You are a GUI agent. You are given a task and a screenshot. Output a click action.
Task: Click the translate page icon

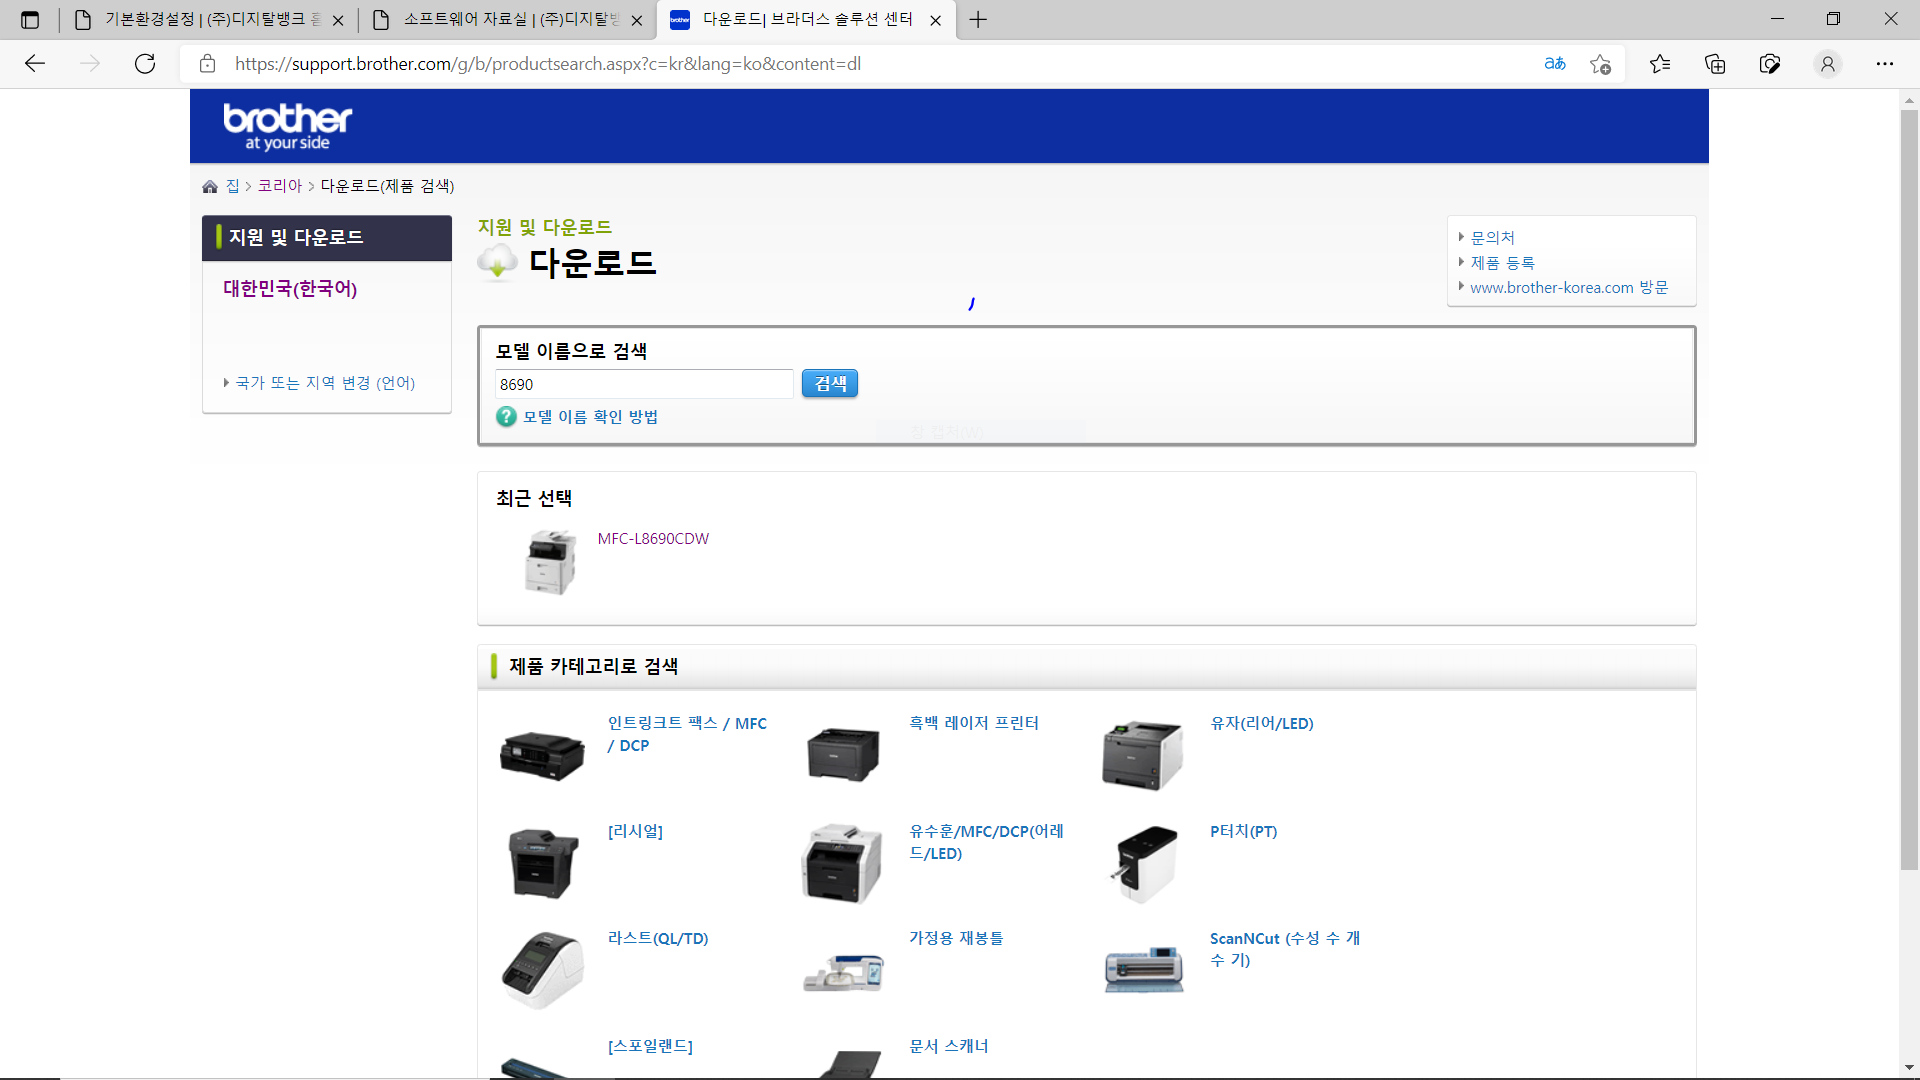pyautogui.click(x=1554, y=64)
